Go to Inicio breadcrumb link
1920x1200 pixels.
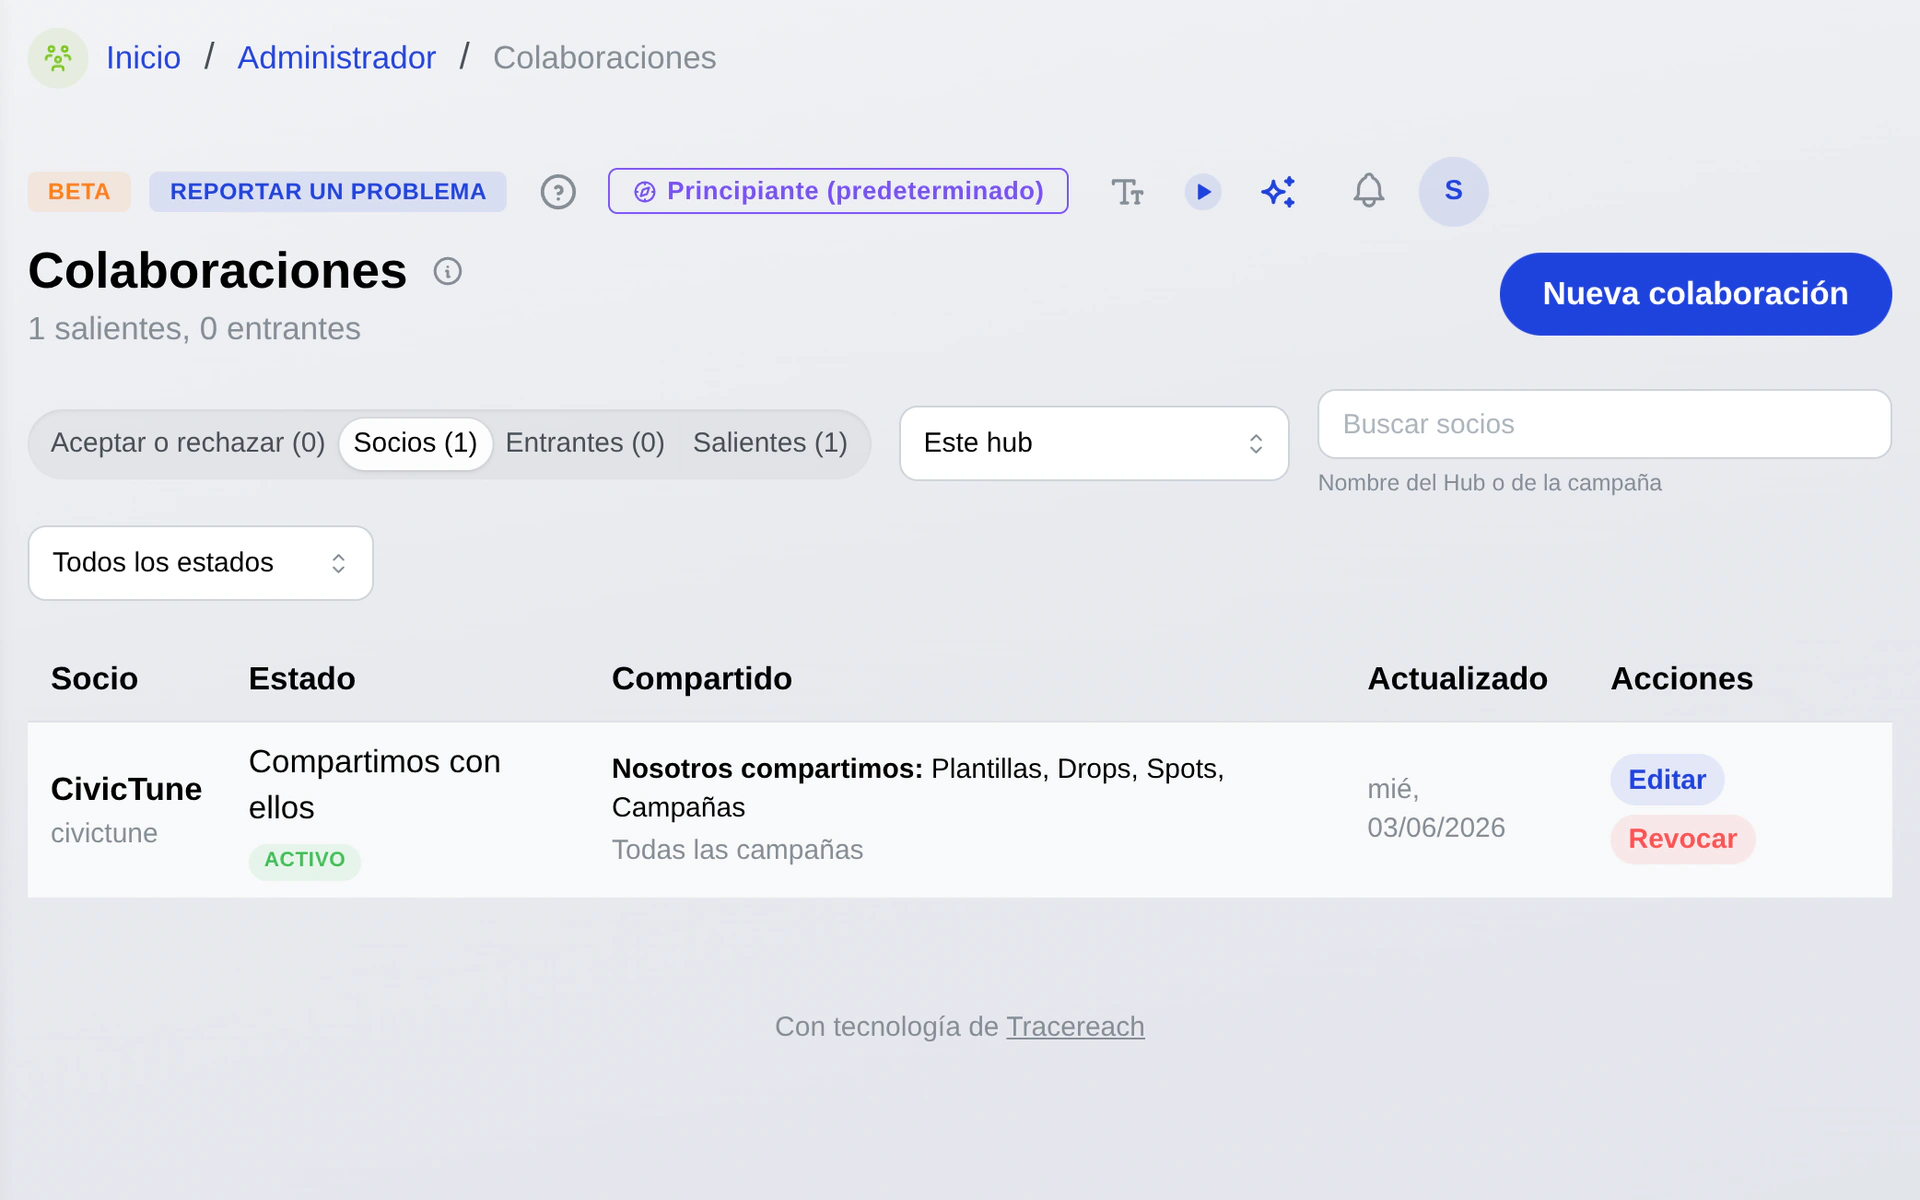point(143,58)
